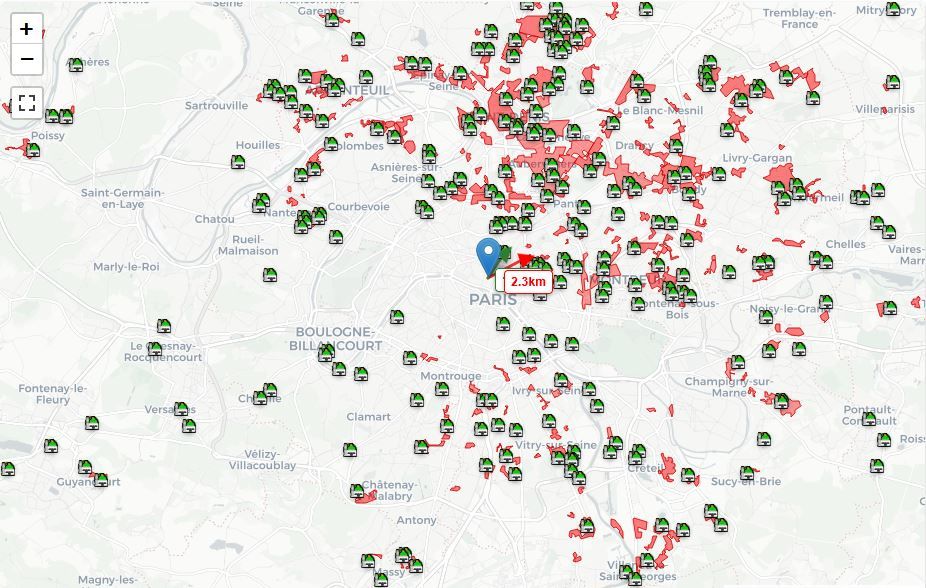
Task: Zoom out of the map
Action: (x=27, y=59)
